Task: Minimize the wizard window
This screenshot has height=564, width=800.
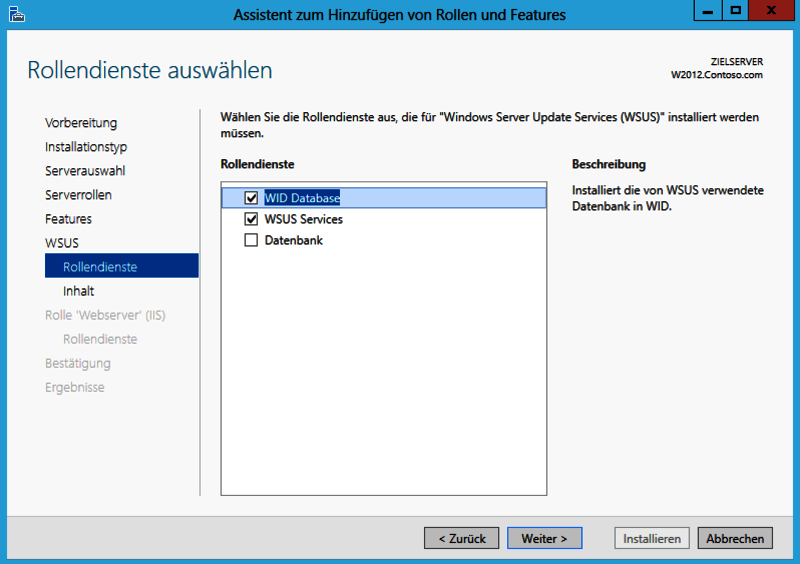Action: pos(708,10)
